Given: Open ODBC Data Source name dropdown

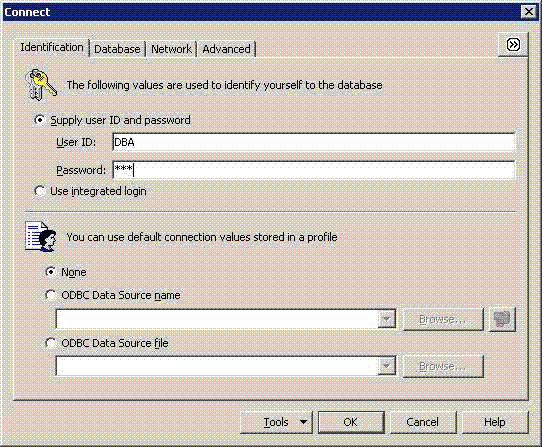Looking at the screenshot, I should pos(386,319).
